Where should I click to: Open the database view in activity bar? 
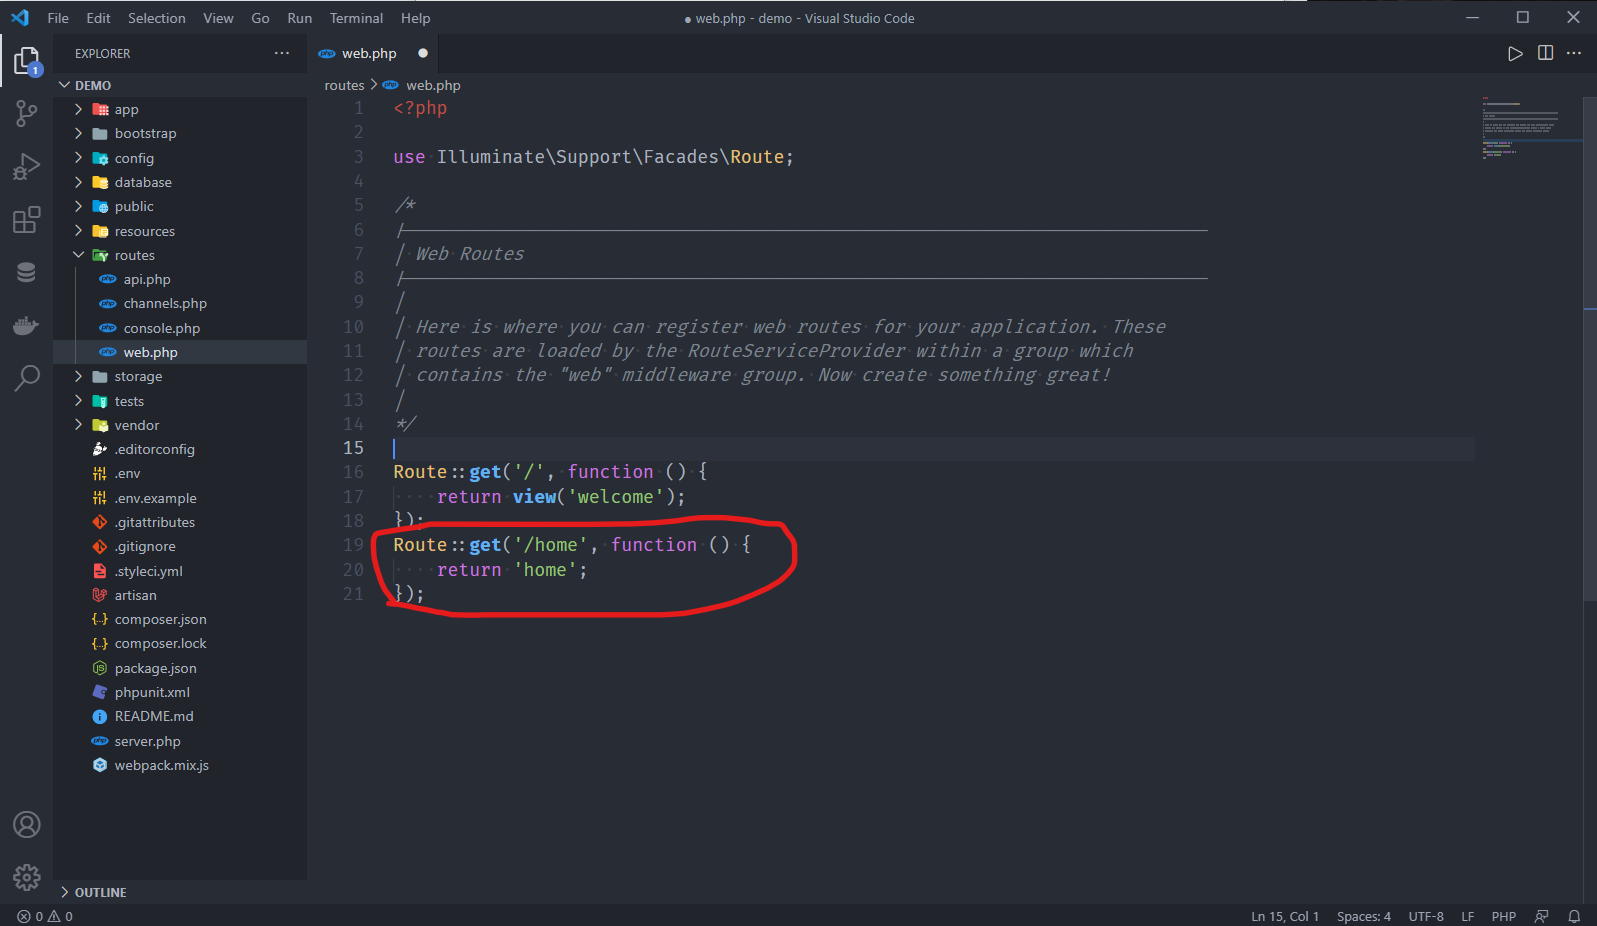[27, 272]
